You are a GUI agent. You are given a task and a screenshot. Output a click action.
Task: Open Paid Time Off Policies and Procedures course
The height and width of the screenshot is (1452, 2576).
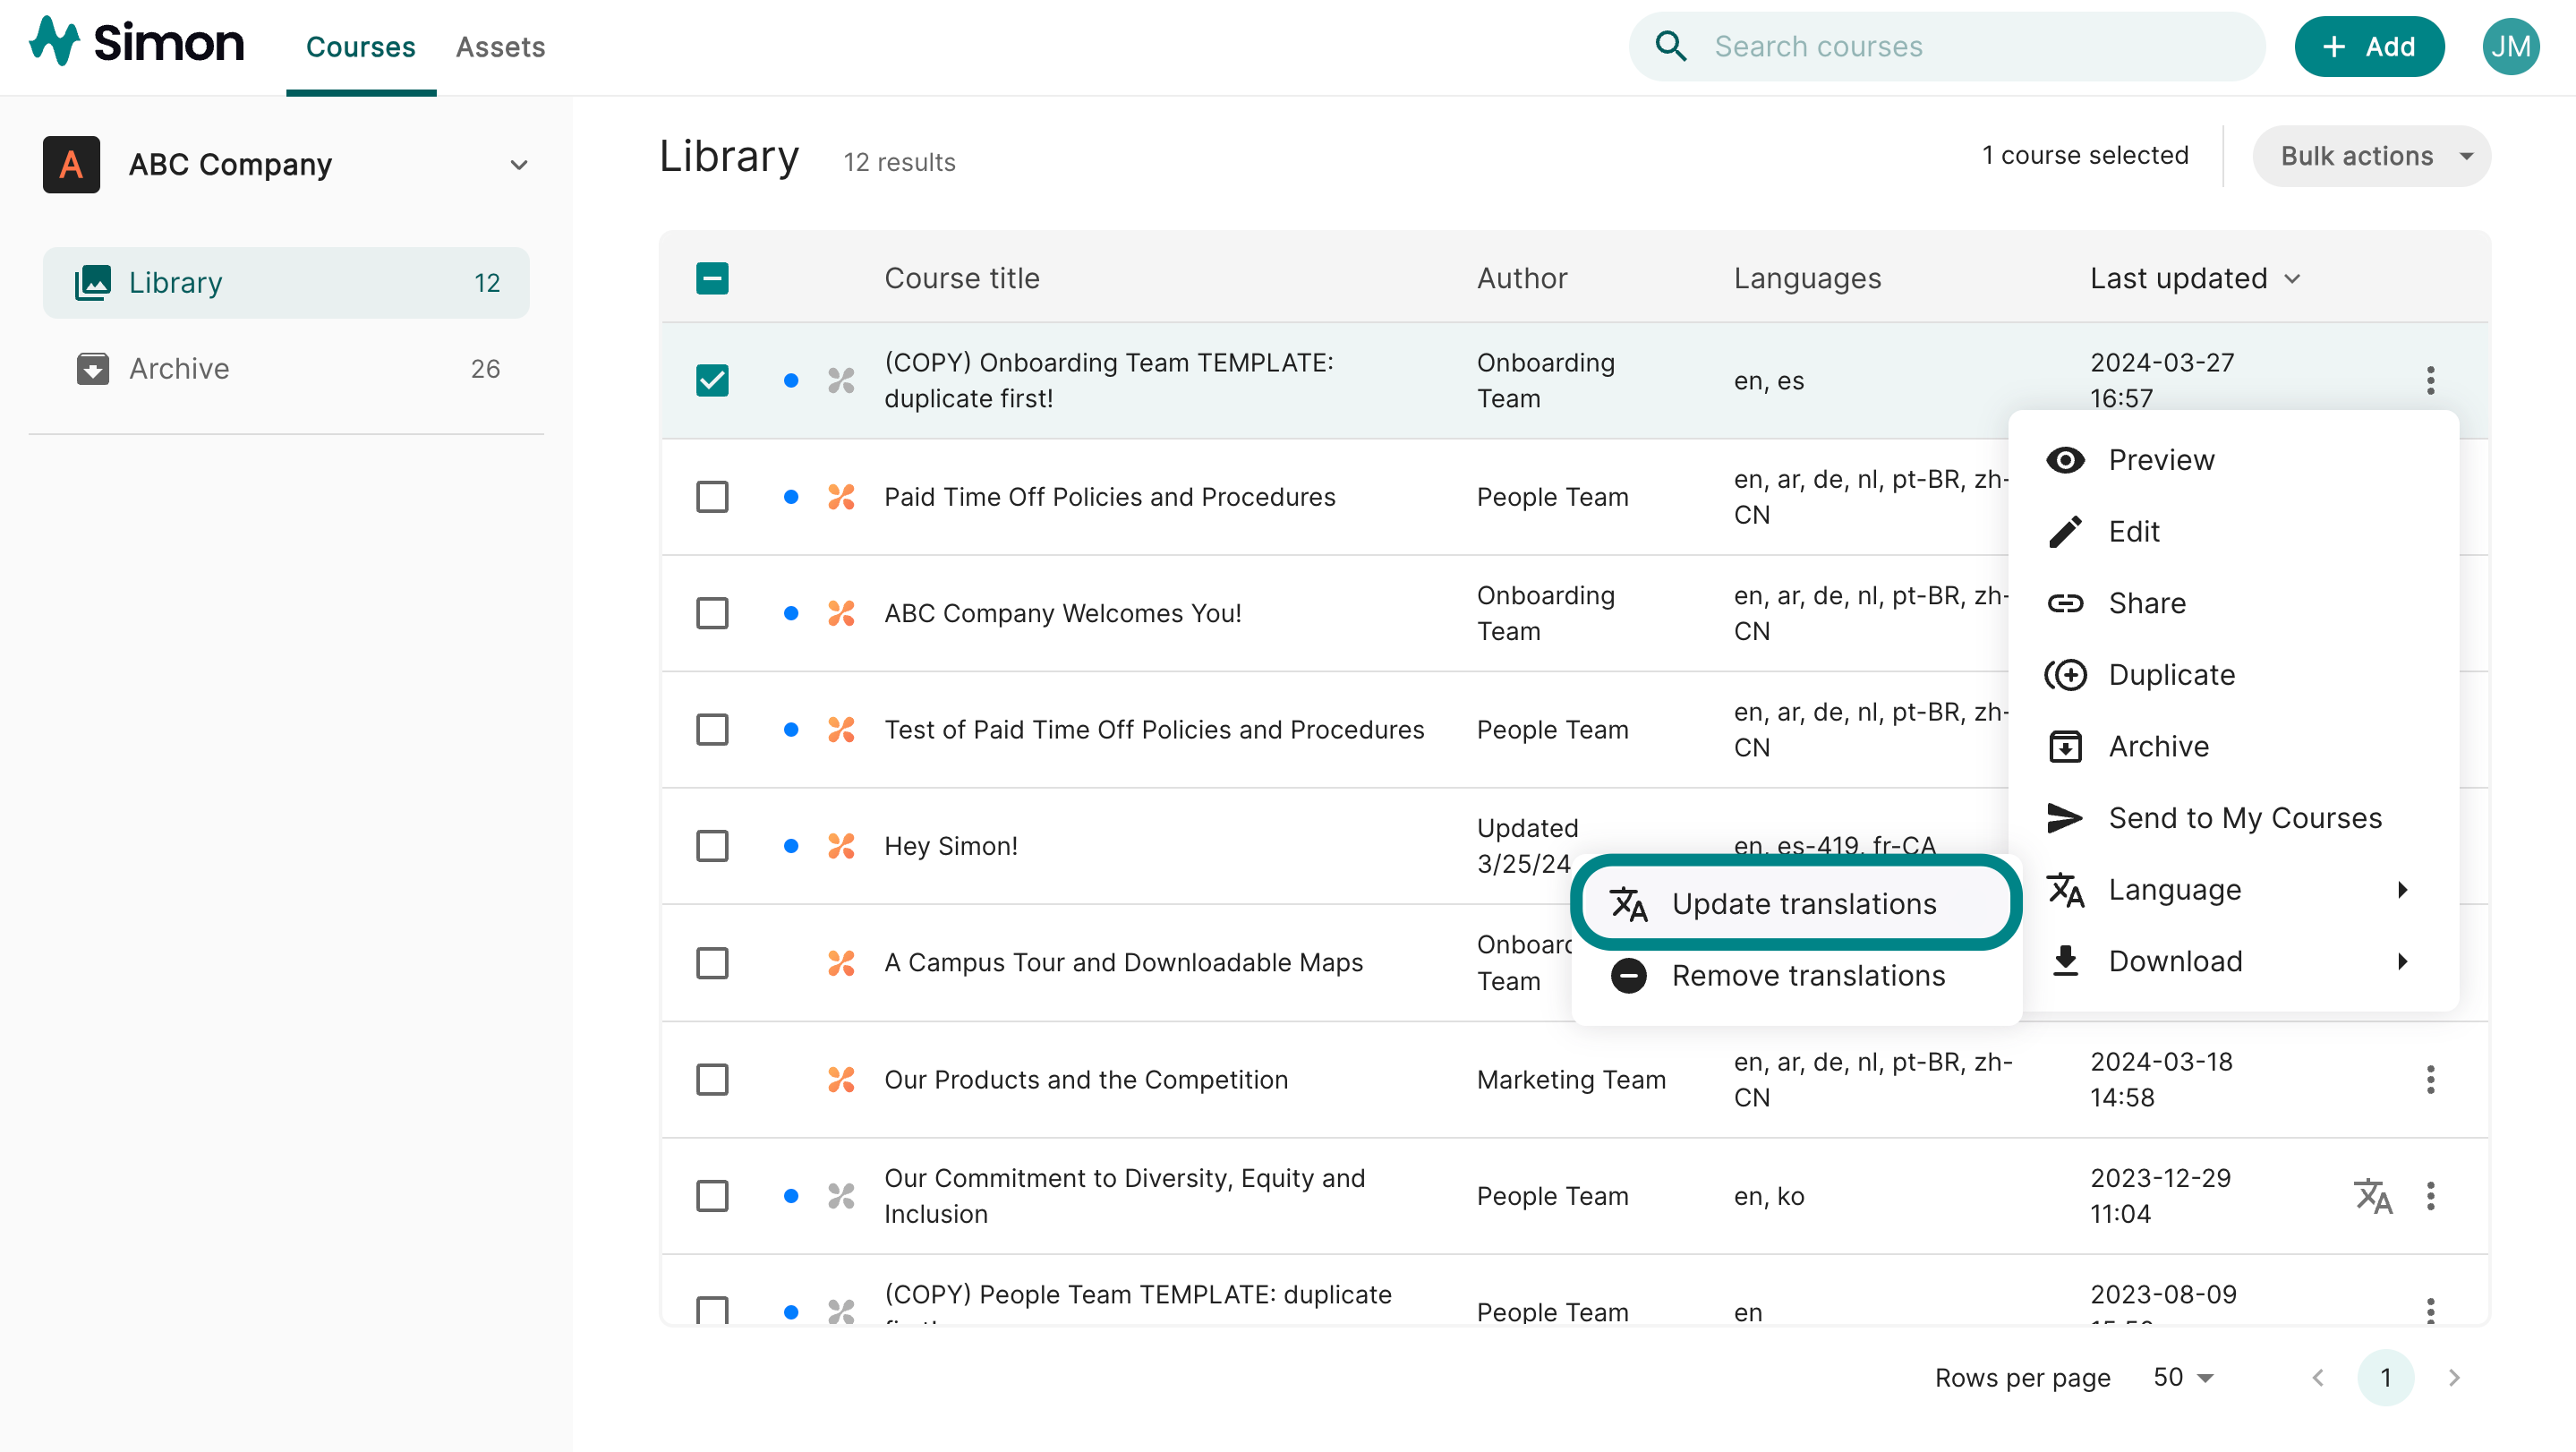1109,497
